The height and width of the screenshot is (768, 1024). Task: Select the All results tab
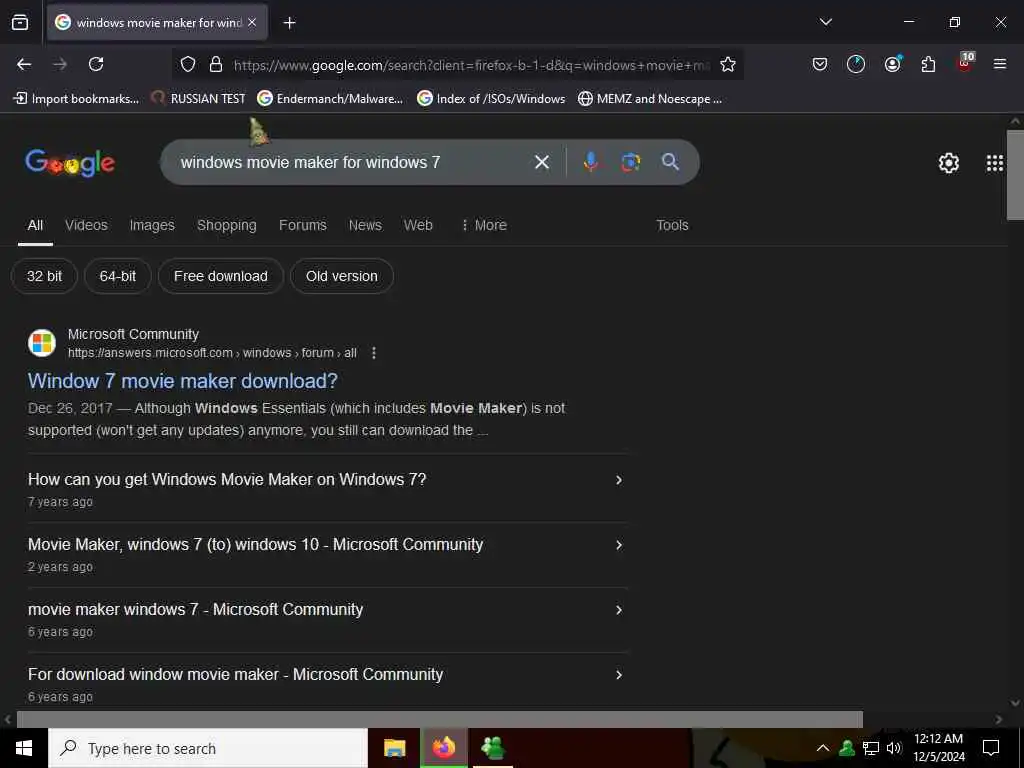(35, 225)
